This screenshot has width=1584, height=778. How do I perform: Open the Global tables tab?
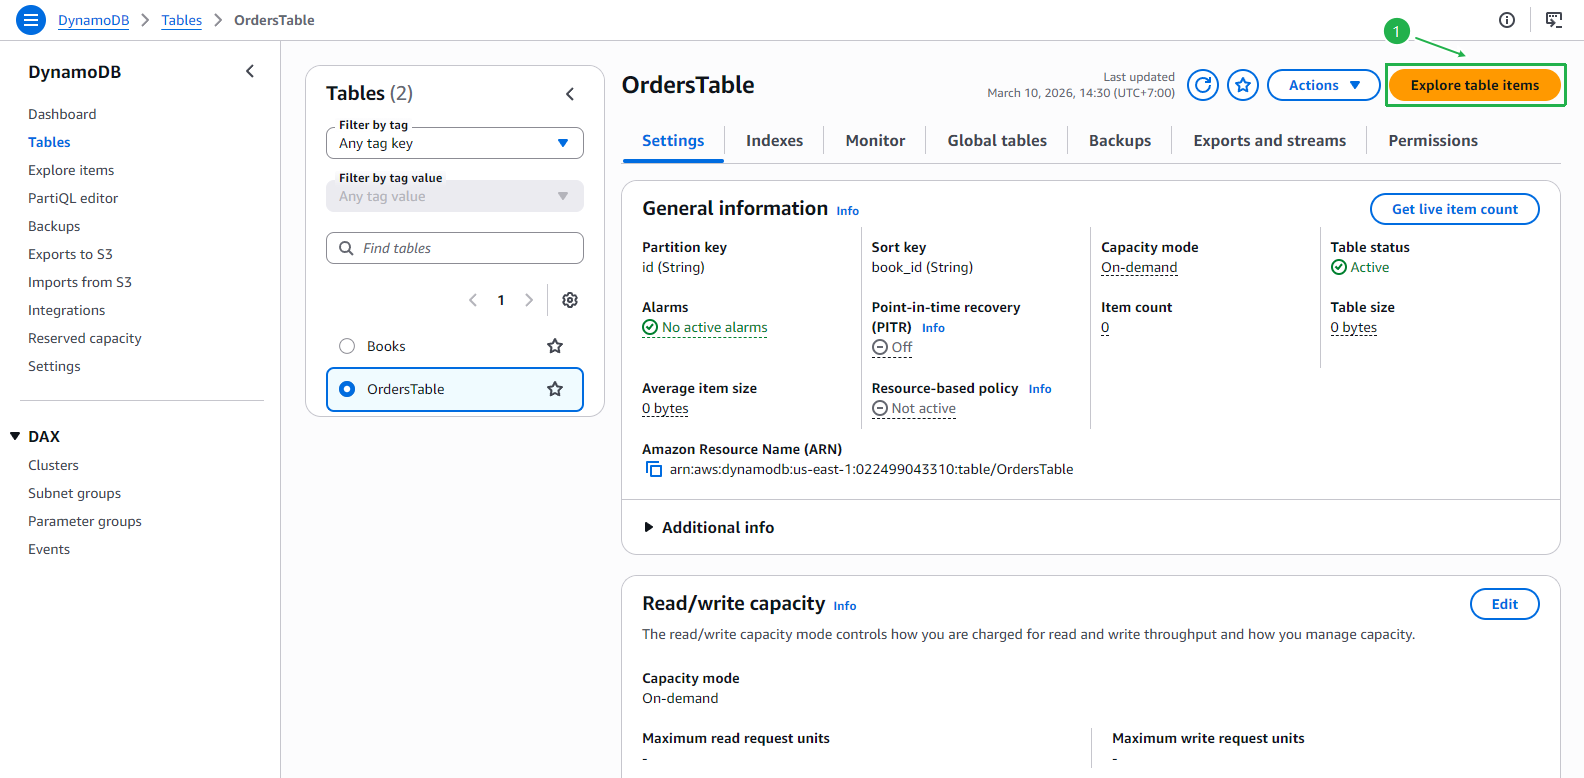(997, 141)
